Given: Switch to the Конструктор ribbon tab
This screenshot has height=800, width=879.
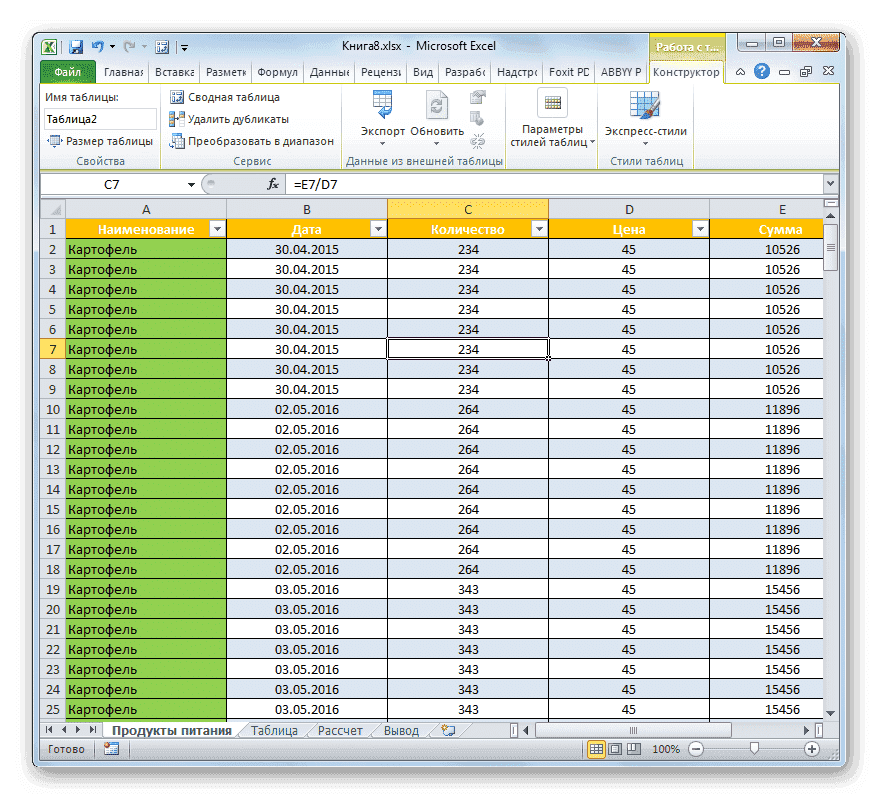Looking at the screenshot, I should tap(685, 72).
